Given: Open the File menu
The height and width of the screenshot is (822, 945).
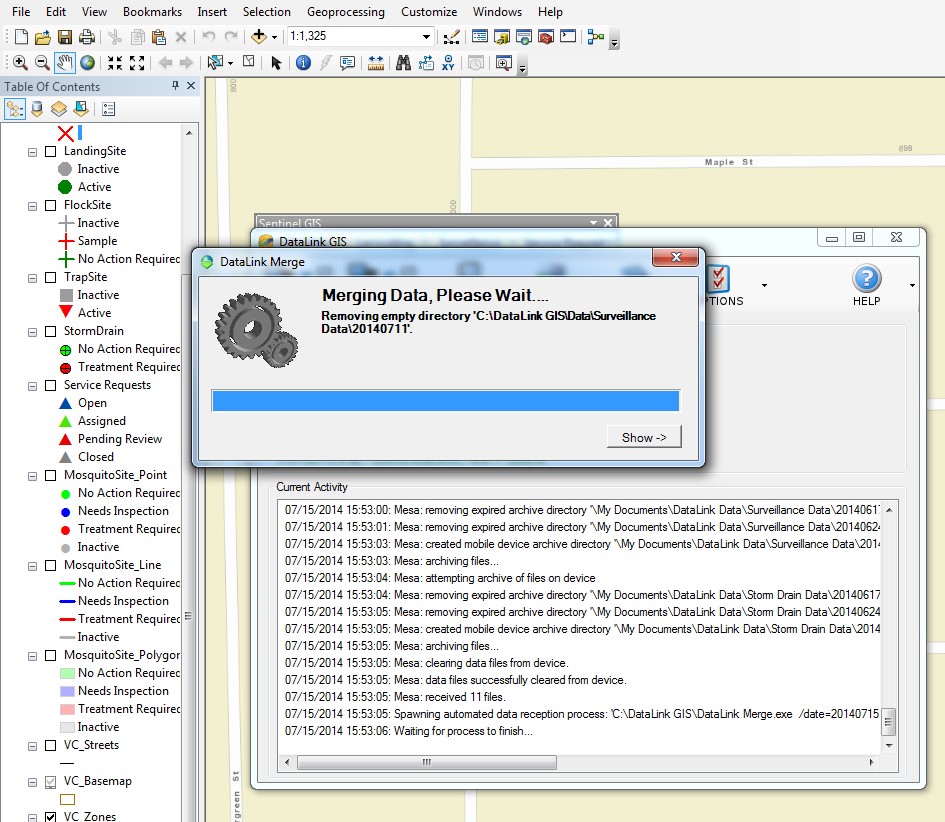Looking at the screenshot, I should coord(21,11).
